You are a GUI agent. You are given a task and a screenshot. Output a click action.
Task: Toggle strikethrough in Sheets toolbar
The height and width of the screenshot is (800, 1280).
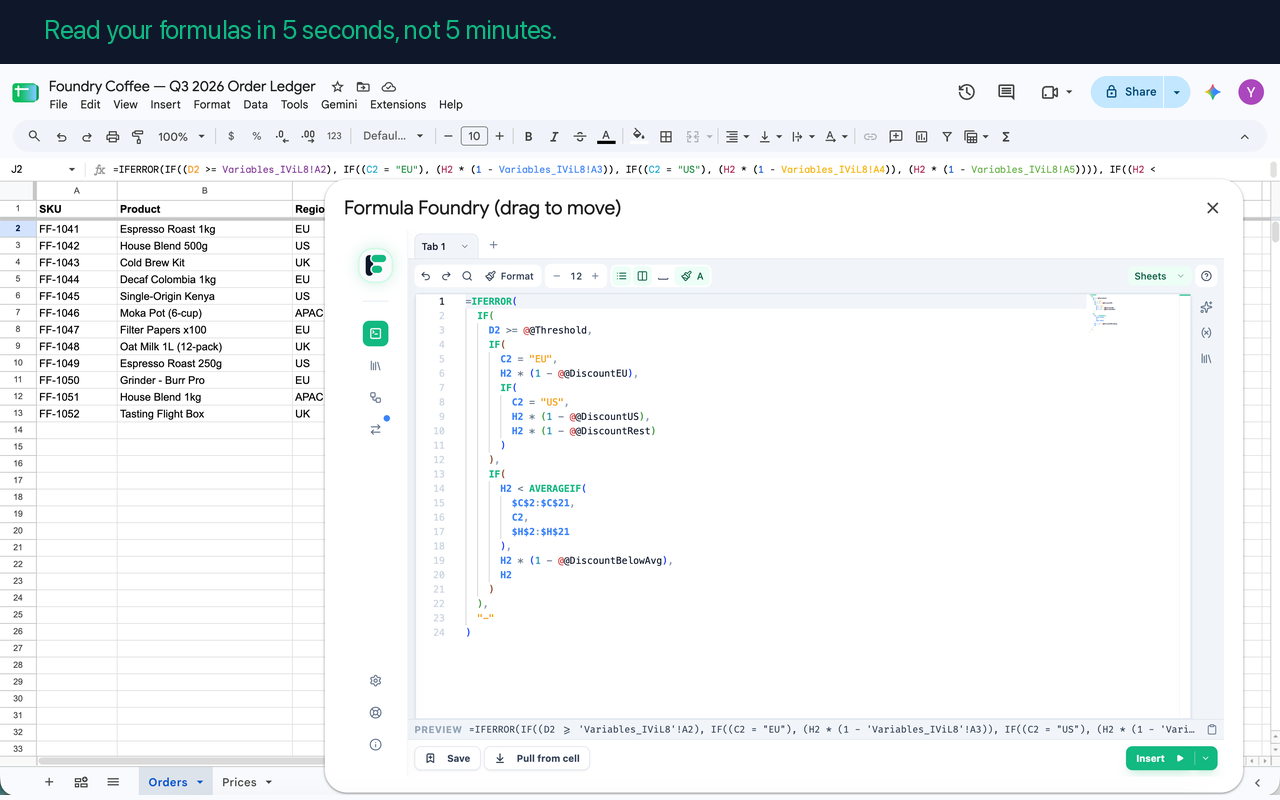click(x=580, y=136)
